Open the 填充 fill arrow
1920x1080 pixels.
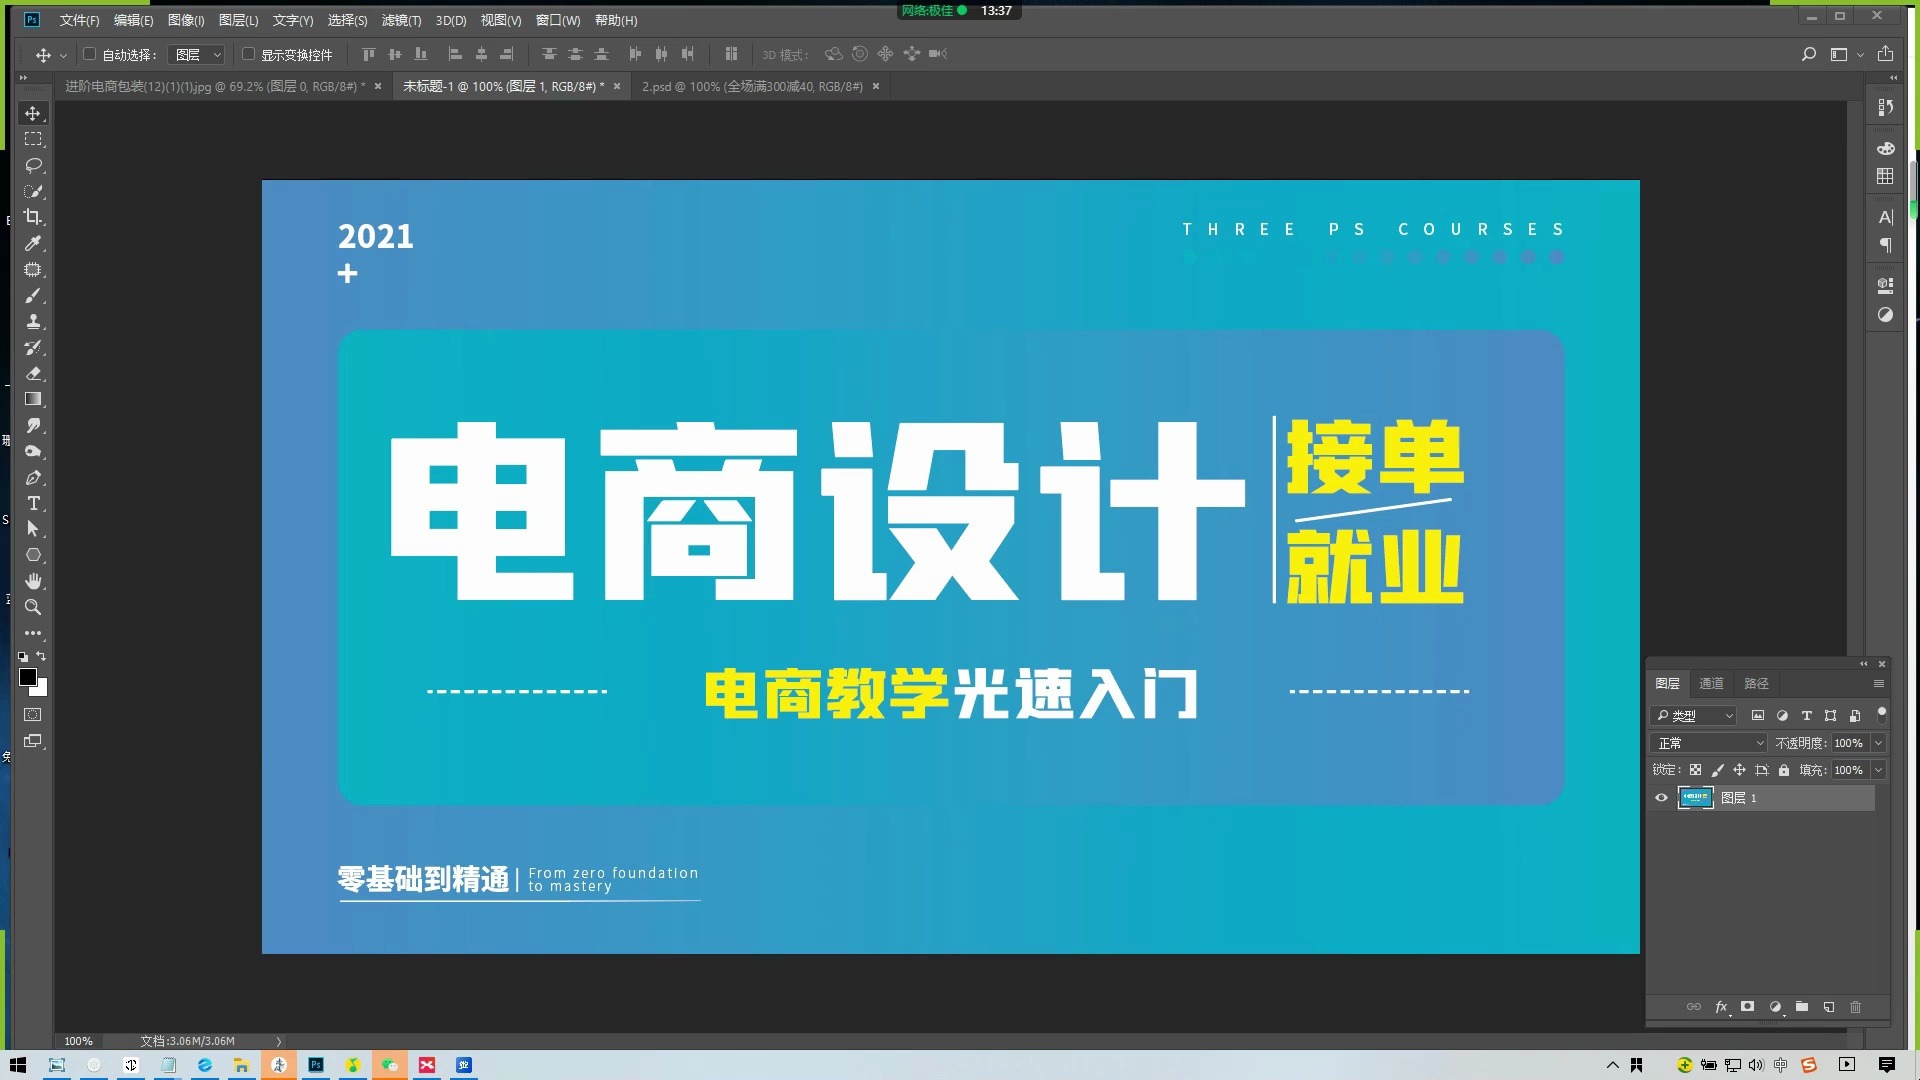pos(1878,770)
